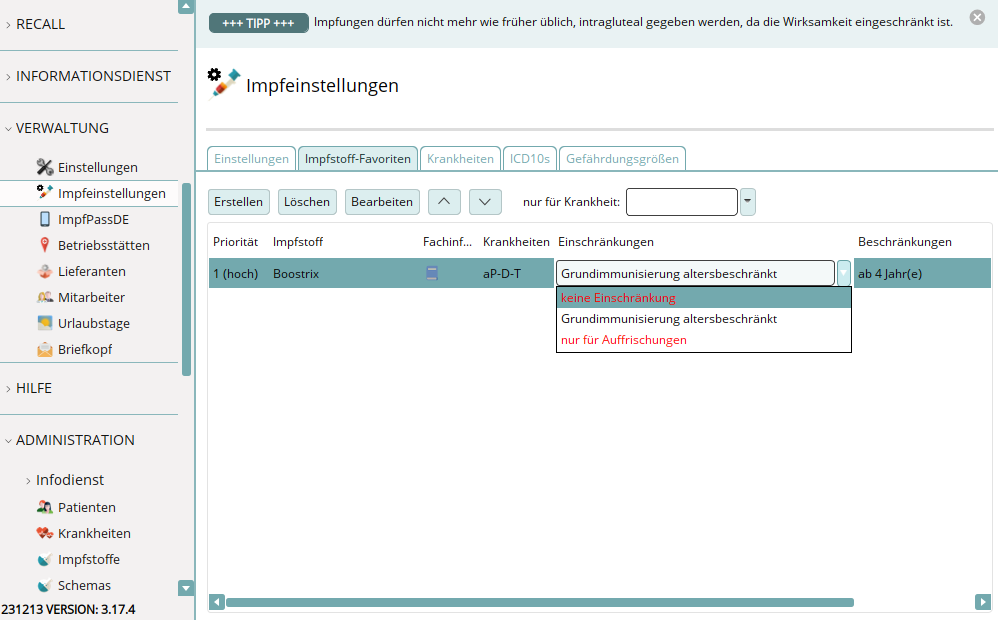Switch to the Krankheiten tab
The height and width of the screenshot is (620, 998).
point(460,159)
